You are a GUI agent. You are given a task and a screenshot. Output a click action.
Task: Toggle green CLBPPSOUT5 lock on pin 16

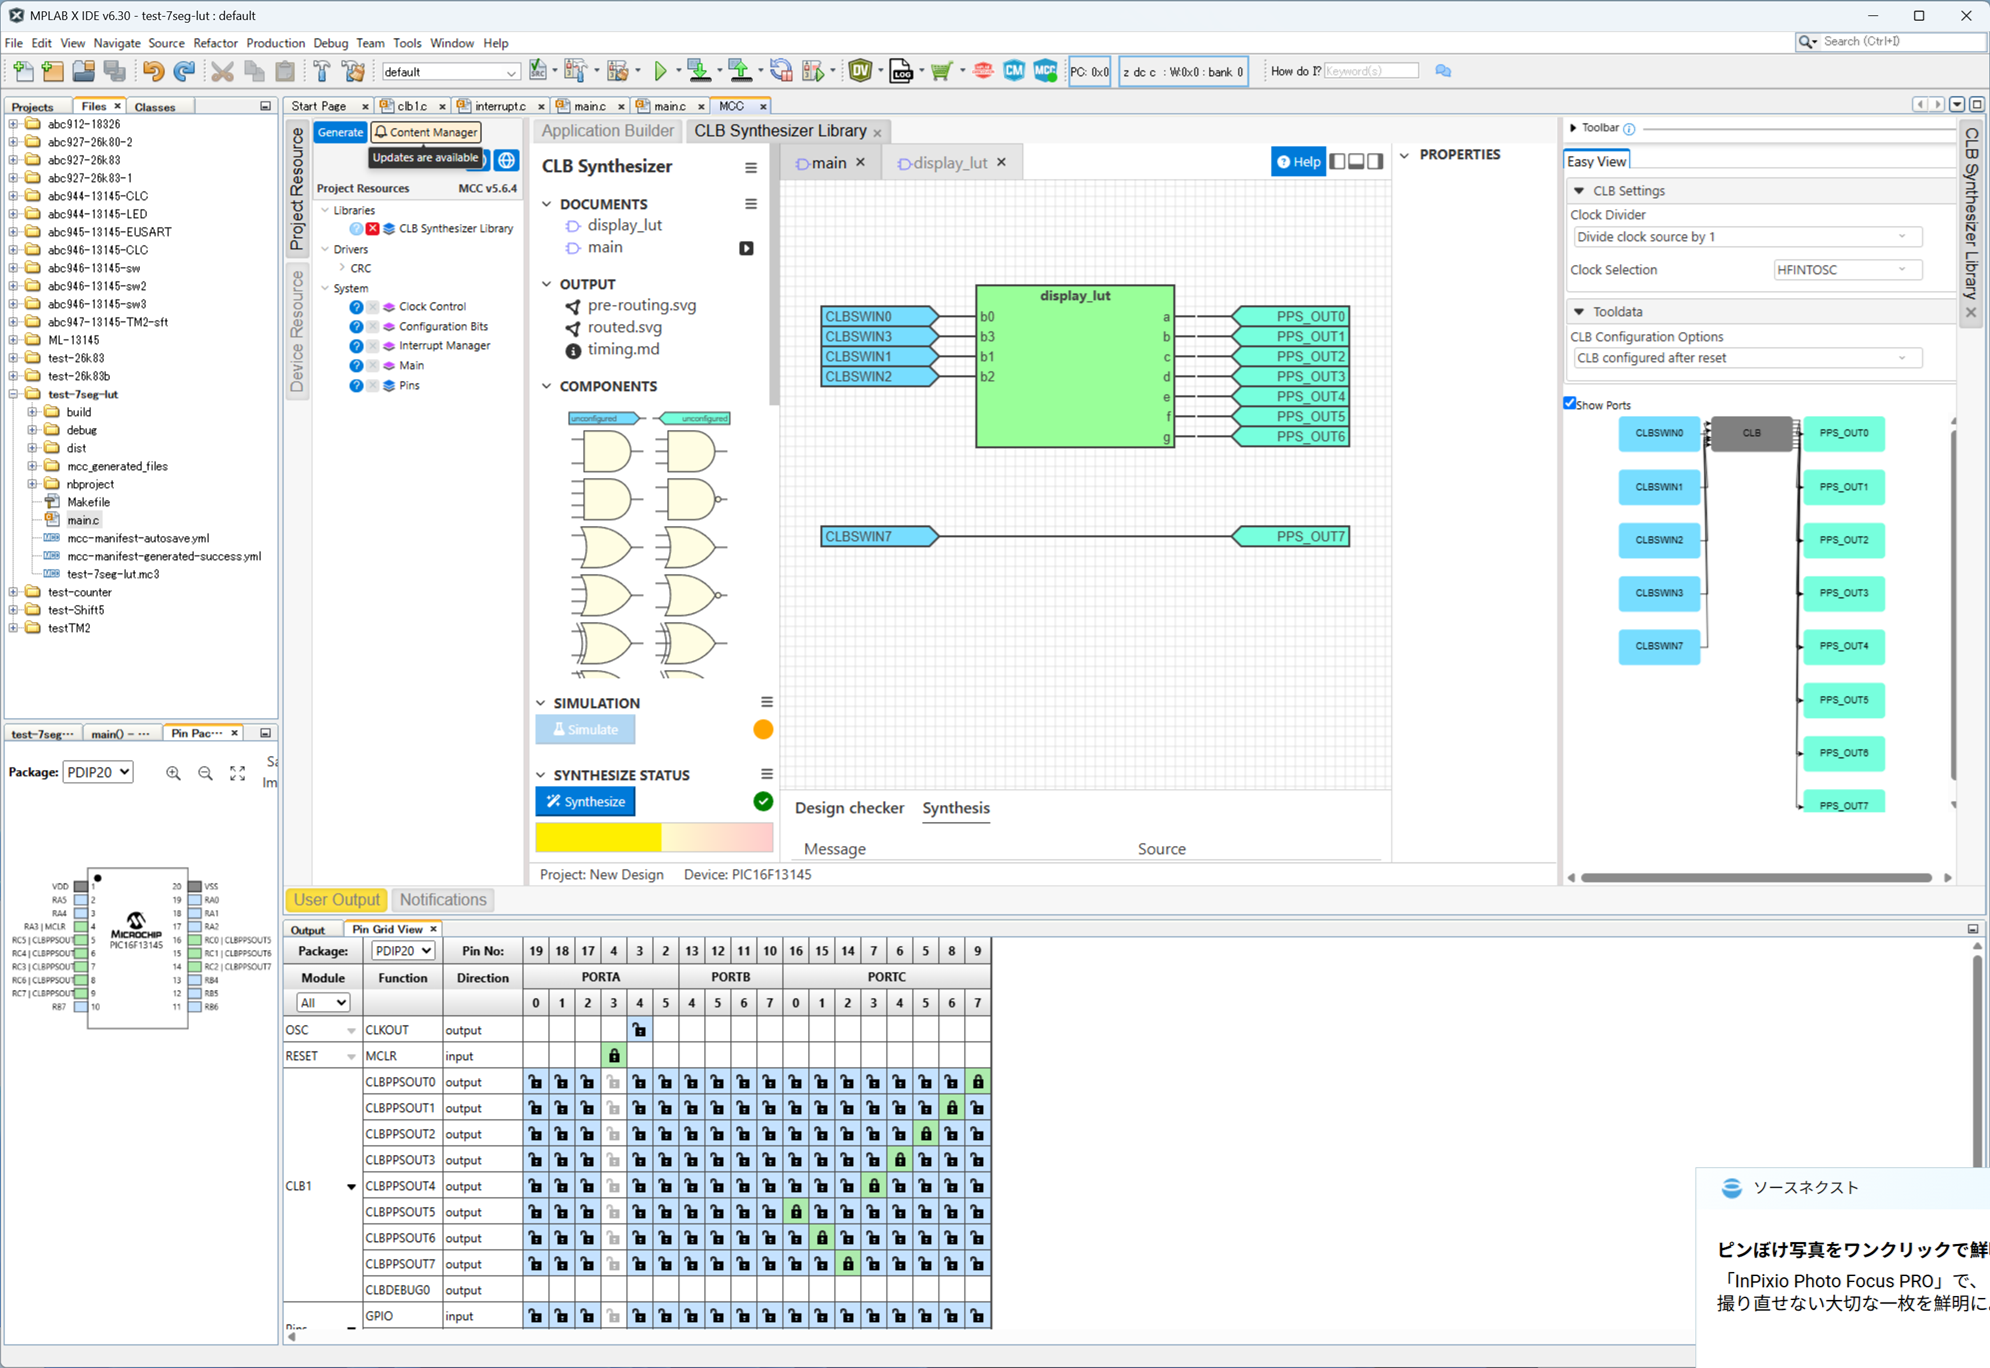(x=796, y=1212)
